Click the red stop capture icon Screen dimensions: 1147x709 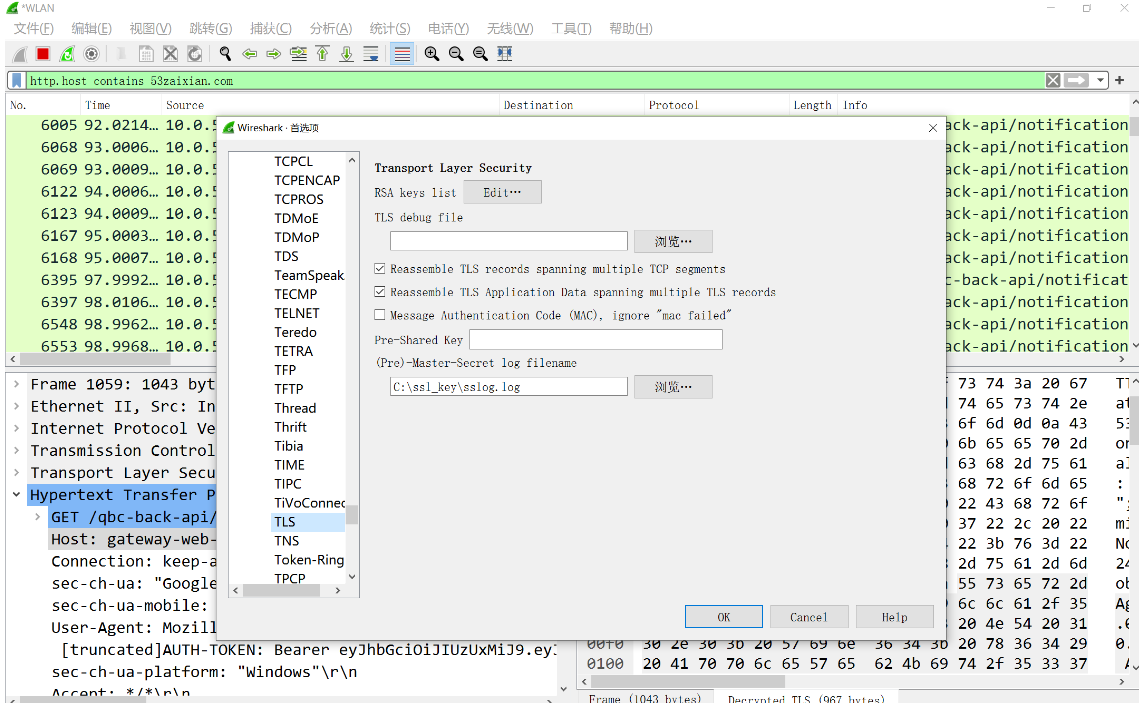pyautogui.click(x=43, y=53)
